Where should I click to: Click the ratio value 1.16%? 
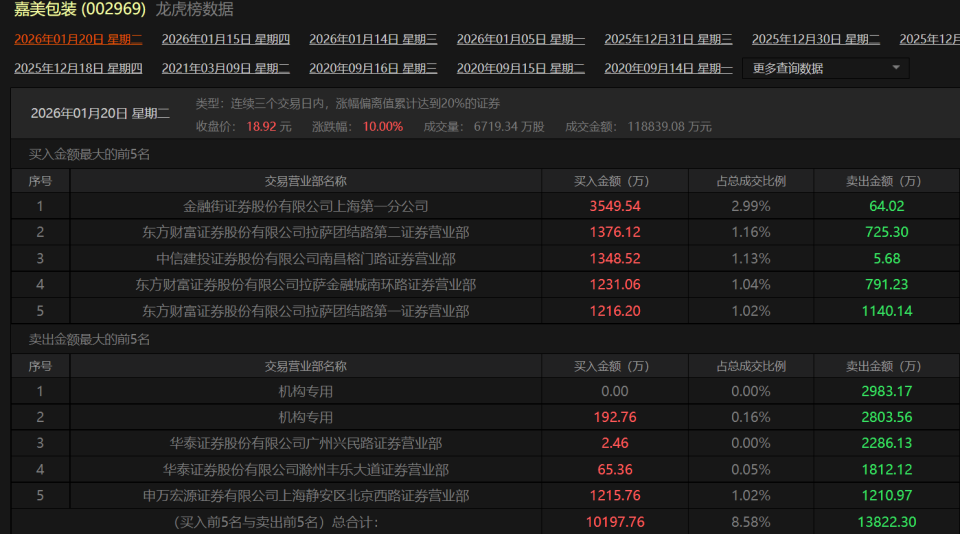pos(751,233)
